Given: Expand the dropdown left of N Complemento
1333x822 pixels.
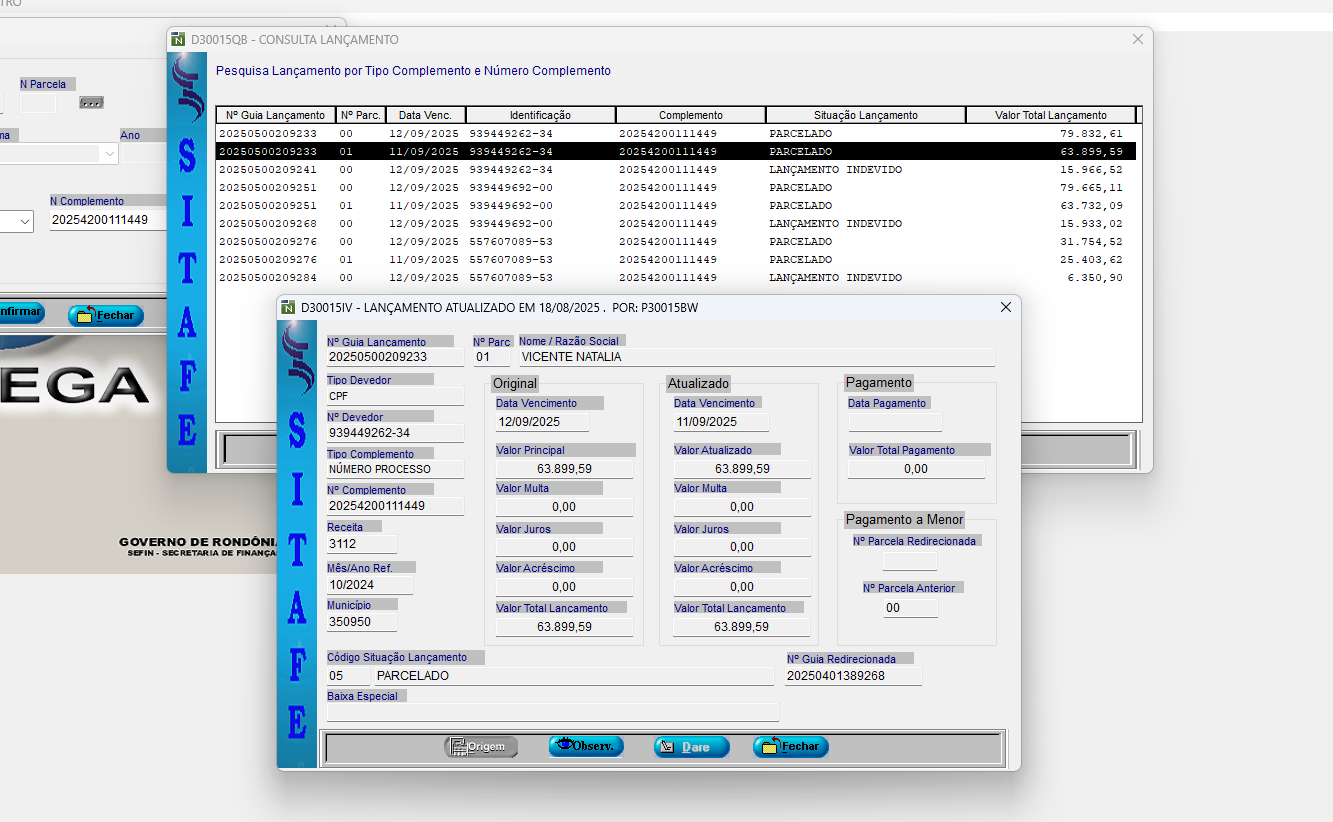Looking at the screenshot, I should coord(23,221).
